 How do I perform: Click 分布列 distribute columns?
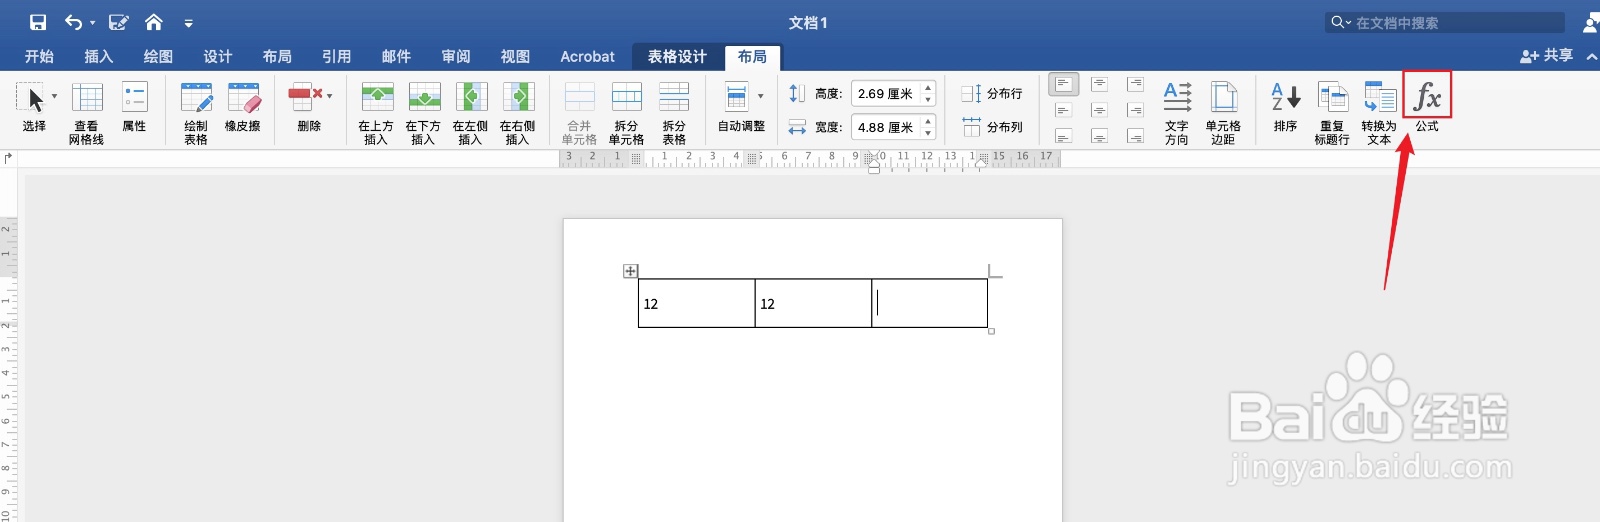pos(992,127)
